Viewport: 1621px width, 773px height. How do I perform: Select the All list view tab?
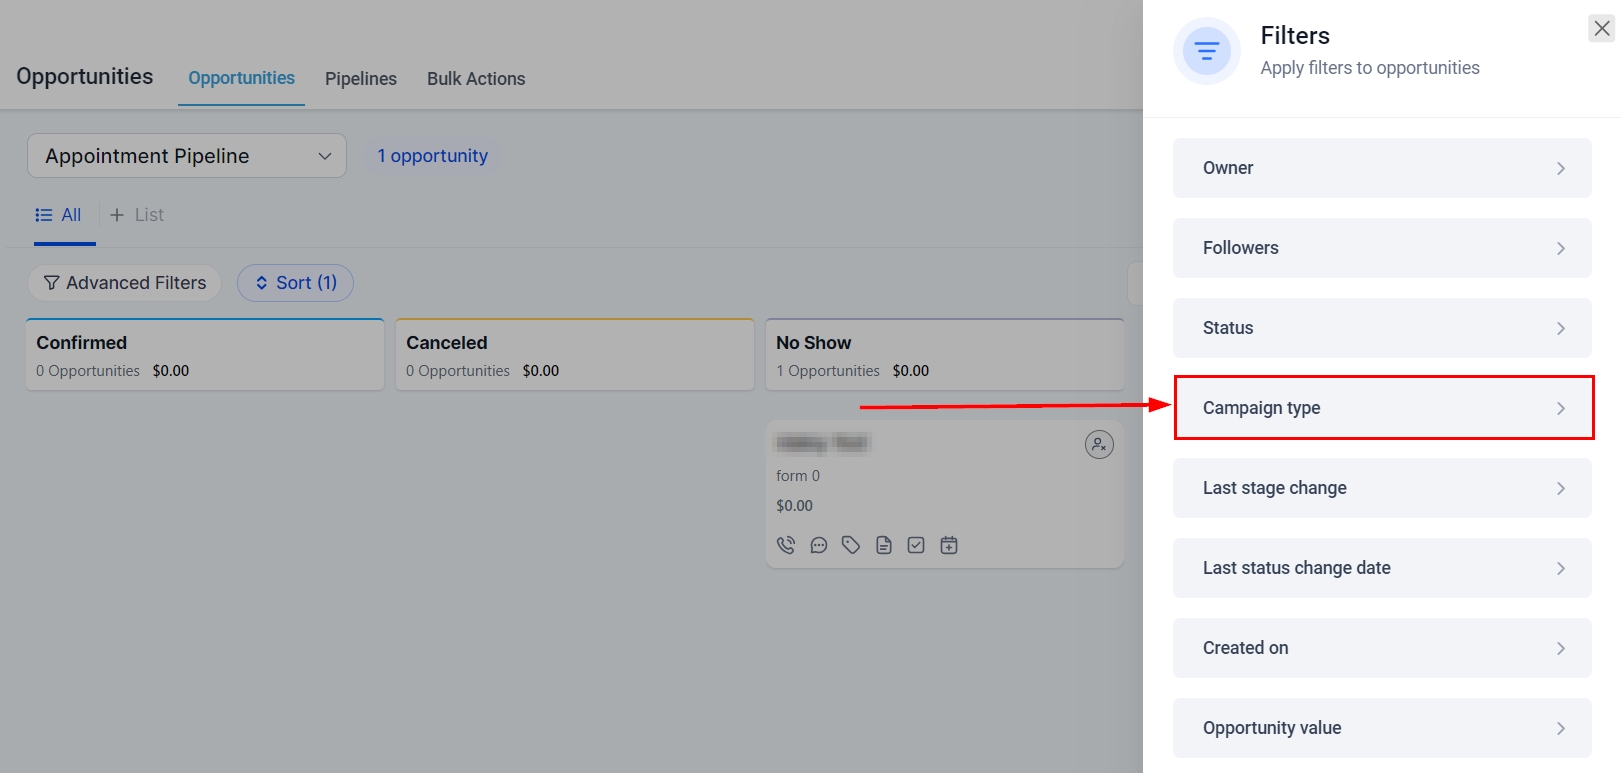click(x=59, y=215)
